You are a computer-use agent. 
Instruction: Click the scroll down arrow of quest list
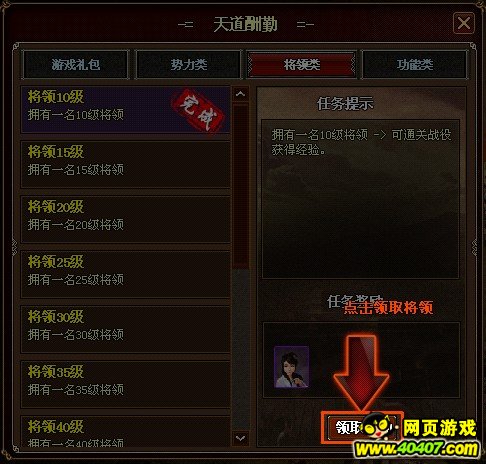pyautogui.click(x=240, y=438)
